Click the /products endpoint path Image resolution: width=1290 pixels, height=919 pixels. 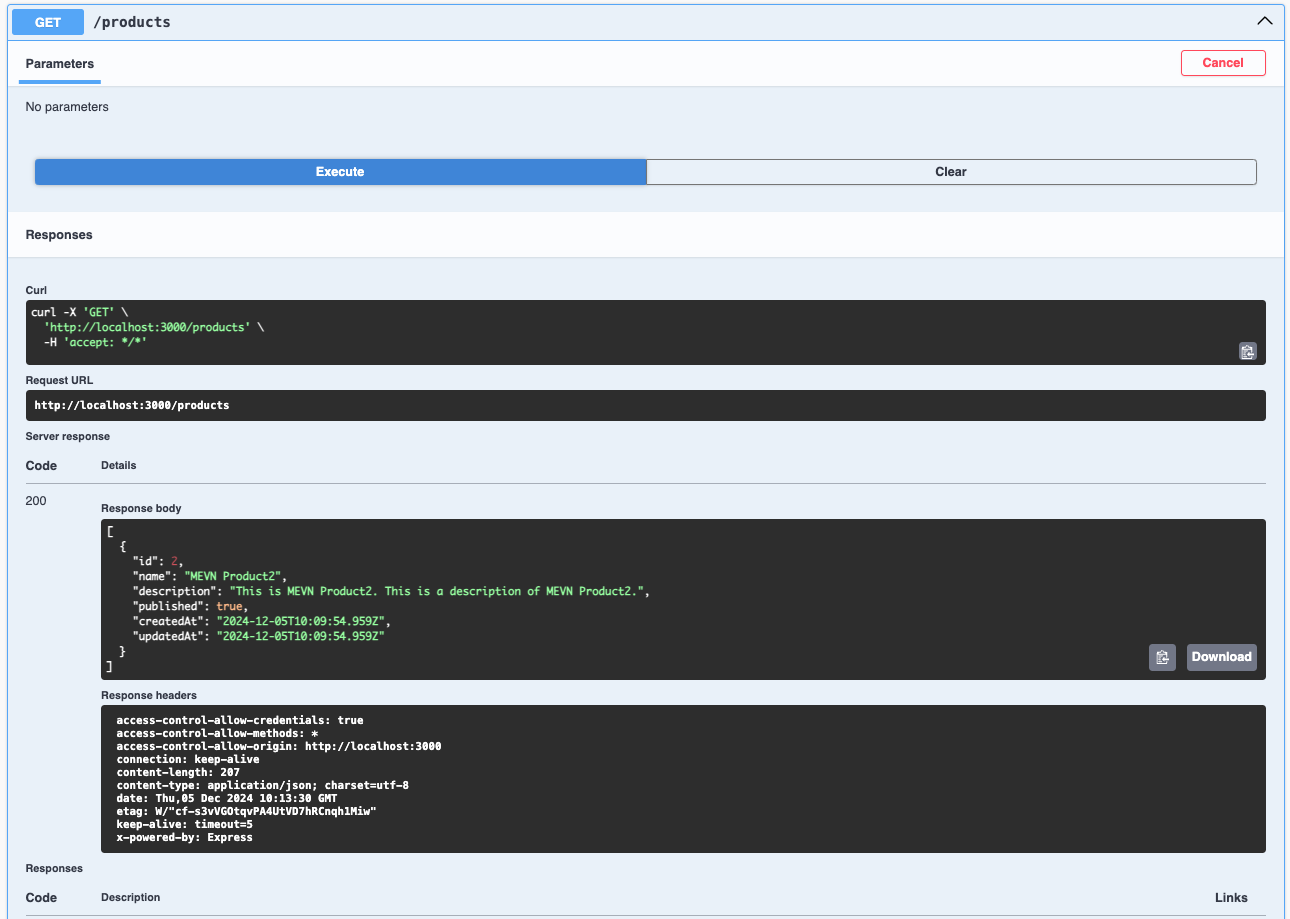(132, 22)
